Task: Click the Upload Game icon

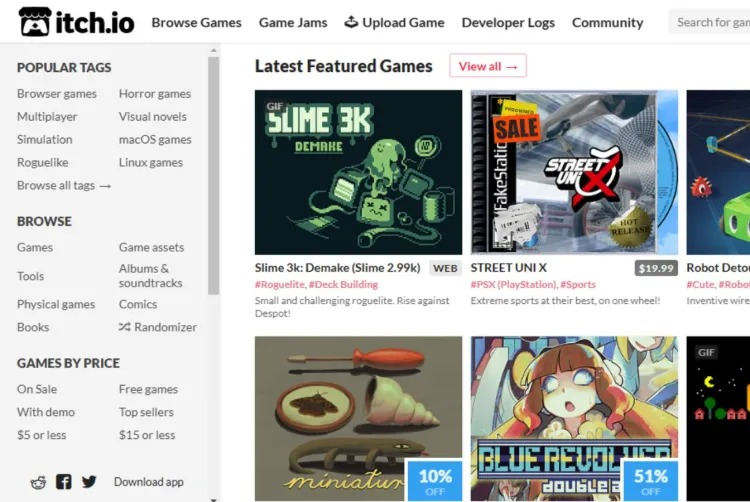Action: (351, 22)
